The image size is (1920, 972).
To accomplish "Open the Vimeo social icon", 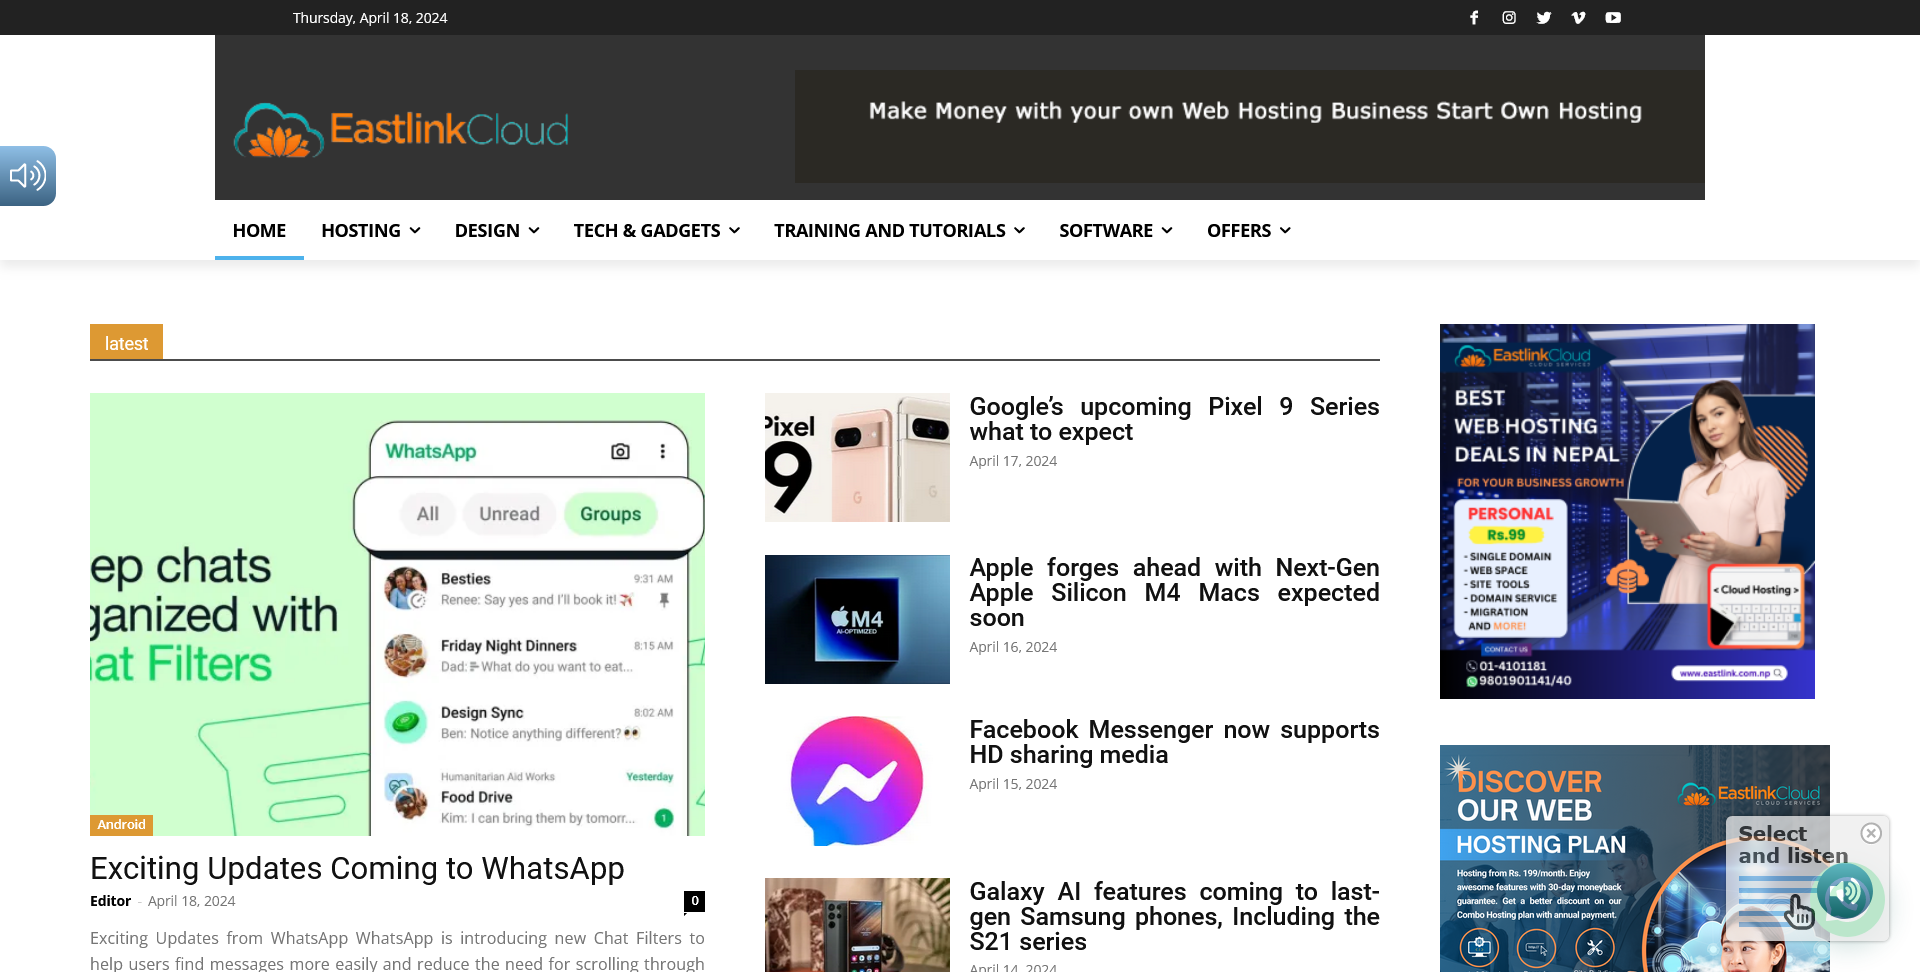I will pos(1578,18).
